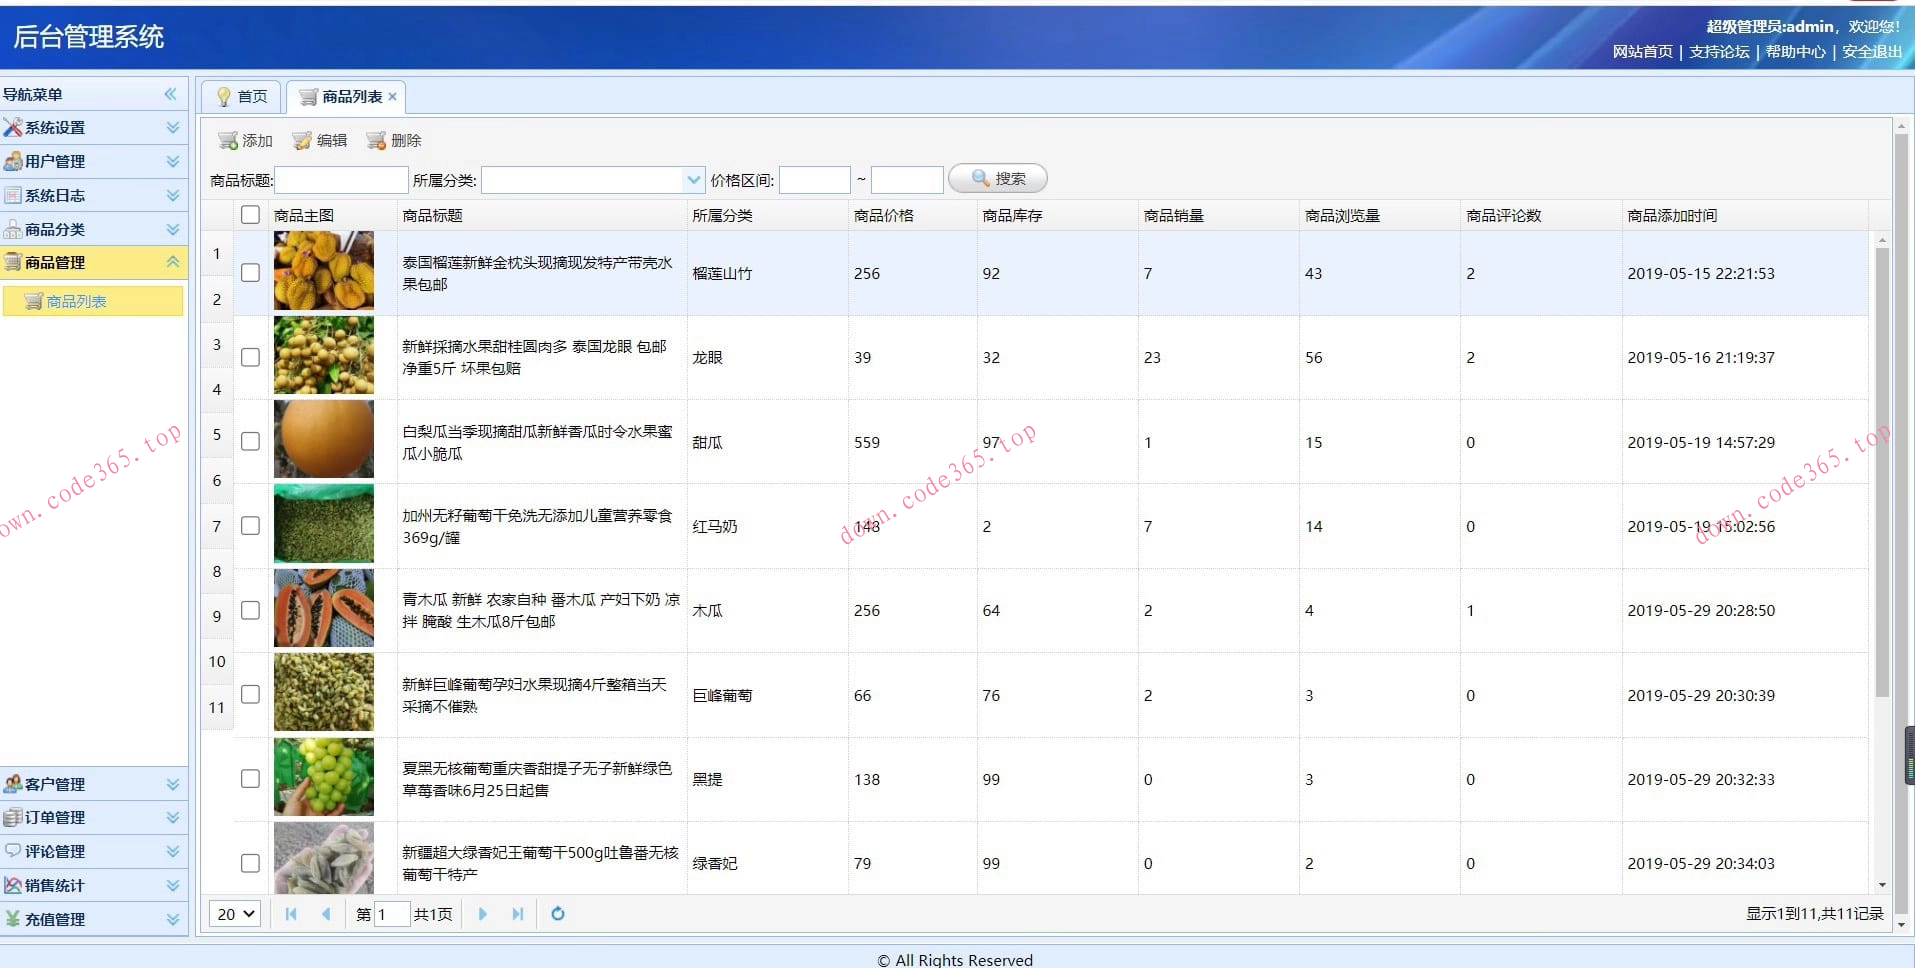Click the 商品标题 search input field
The height and width of the screenshot is (968, 1915).
(x=341, y=180)
